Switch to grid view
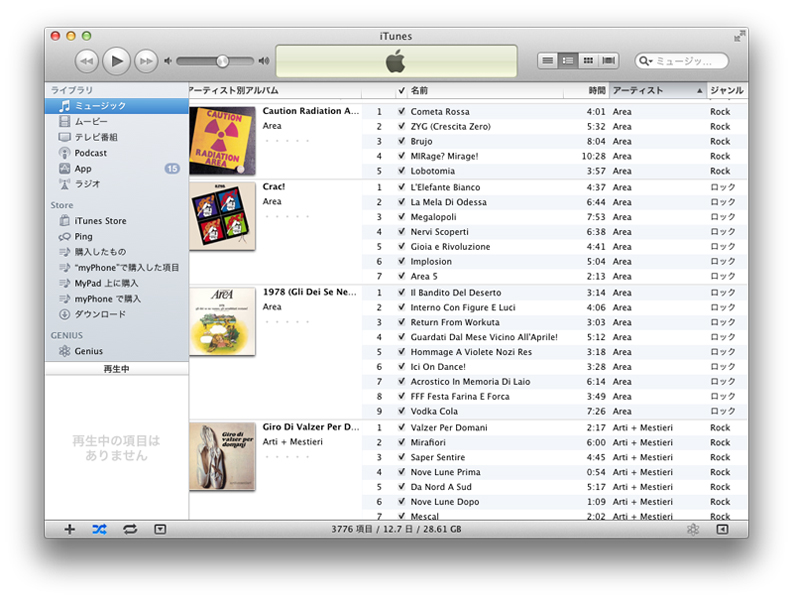This screenshot has width=793, height=600. coord(588,61)
